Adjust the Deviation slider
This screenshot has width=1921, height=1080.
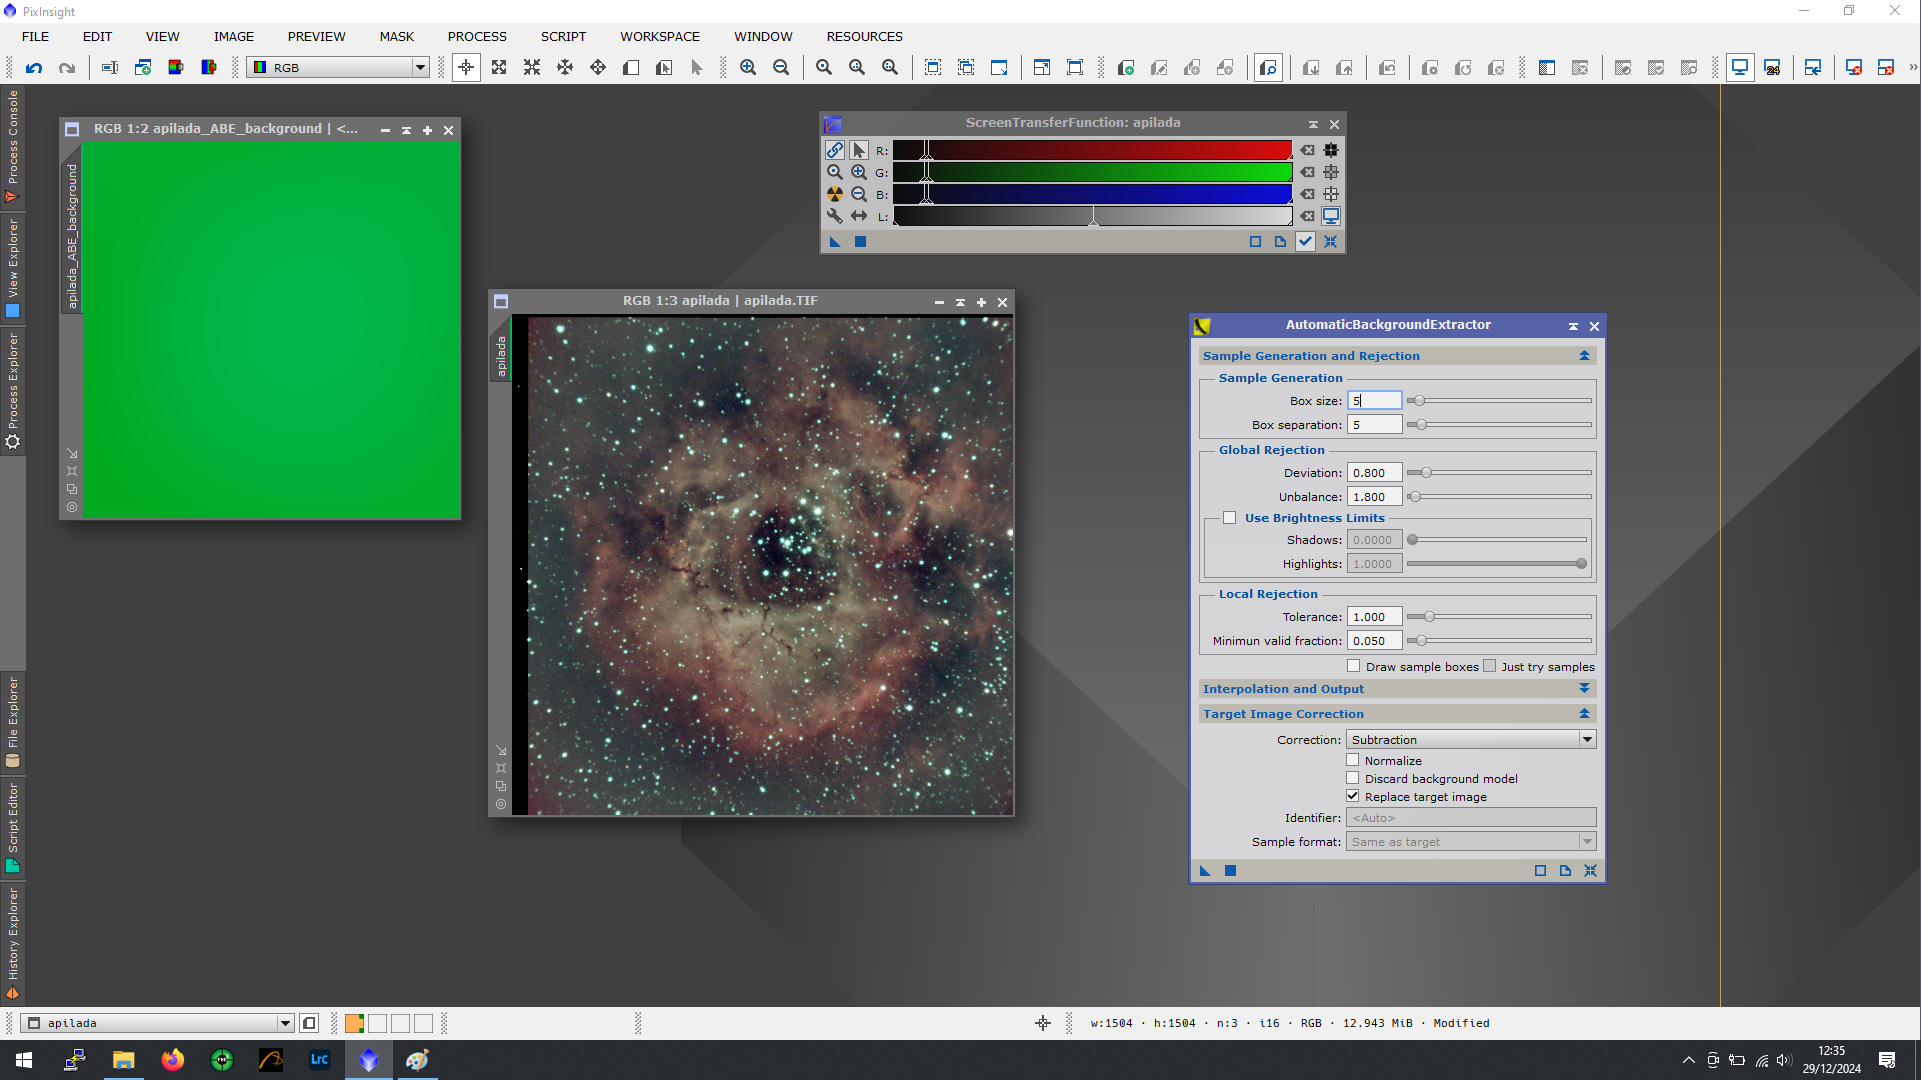pyautogui.click(x=1499, y=473)
